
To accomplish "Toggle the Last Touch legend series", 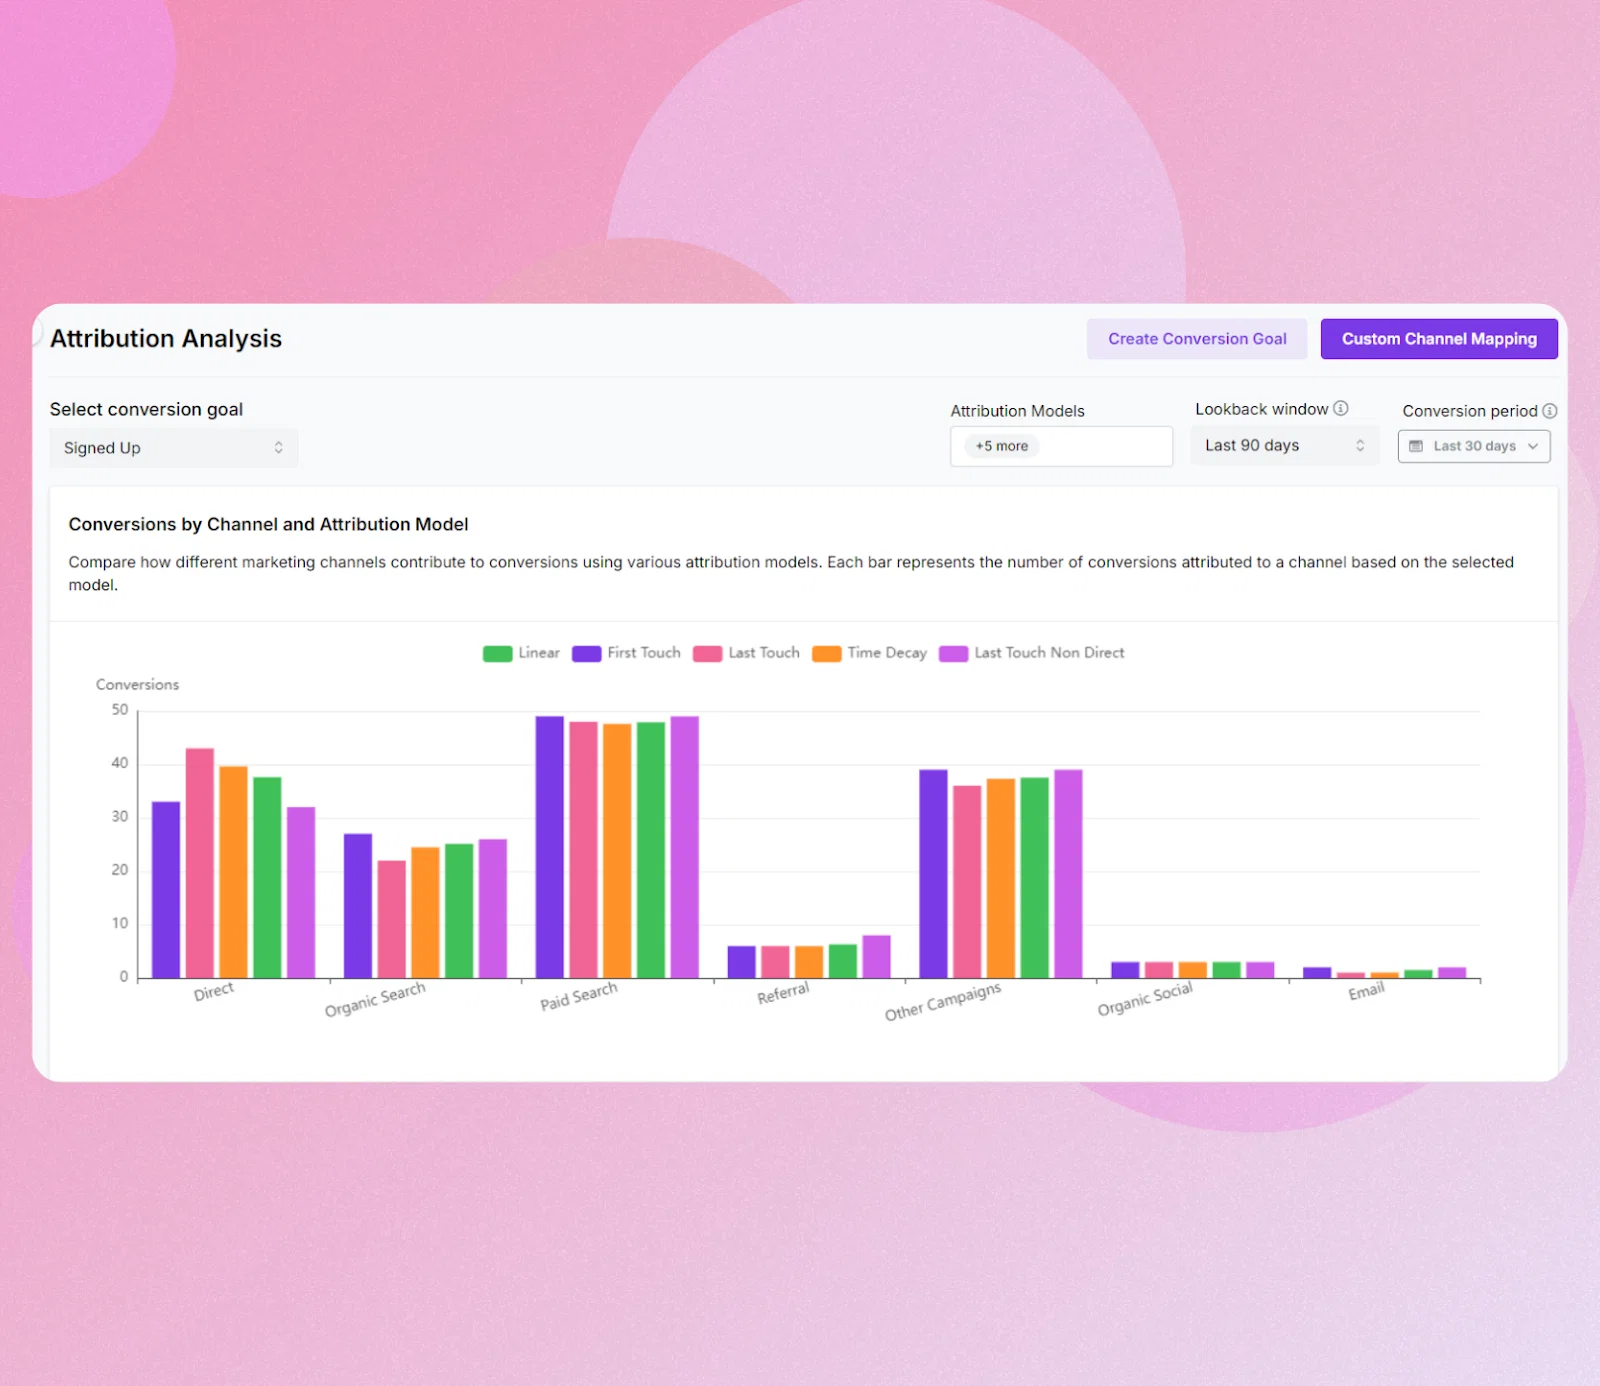I will (746, 653).
